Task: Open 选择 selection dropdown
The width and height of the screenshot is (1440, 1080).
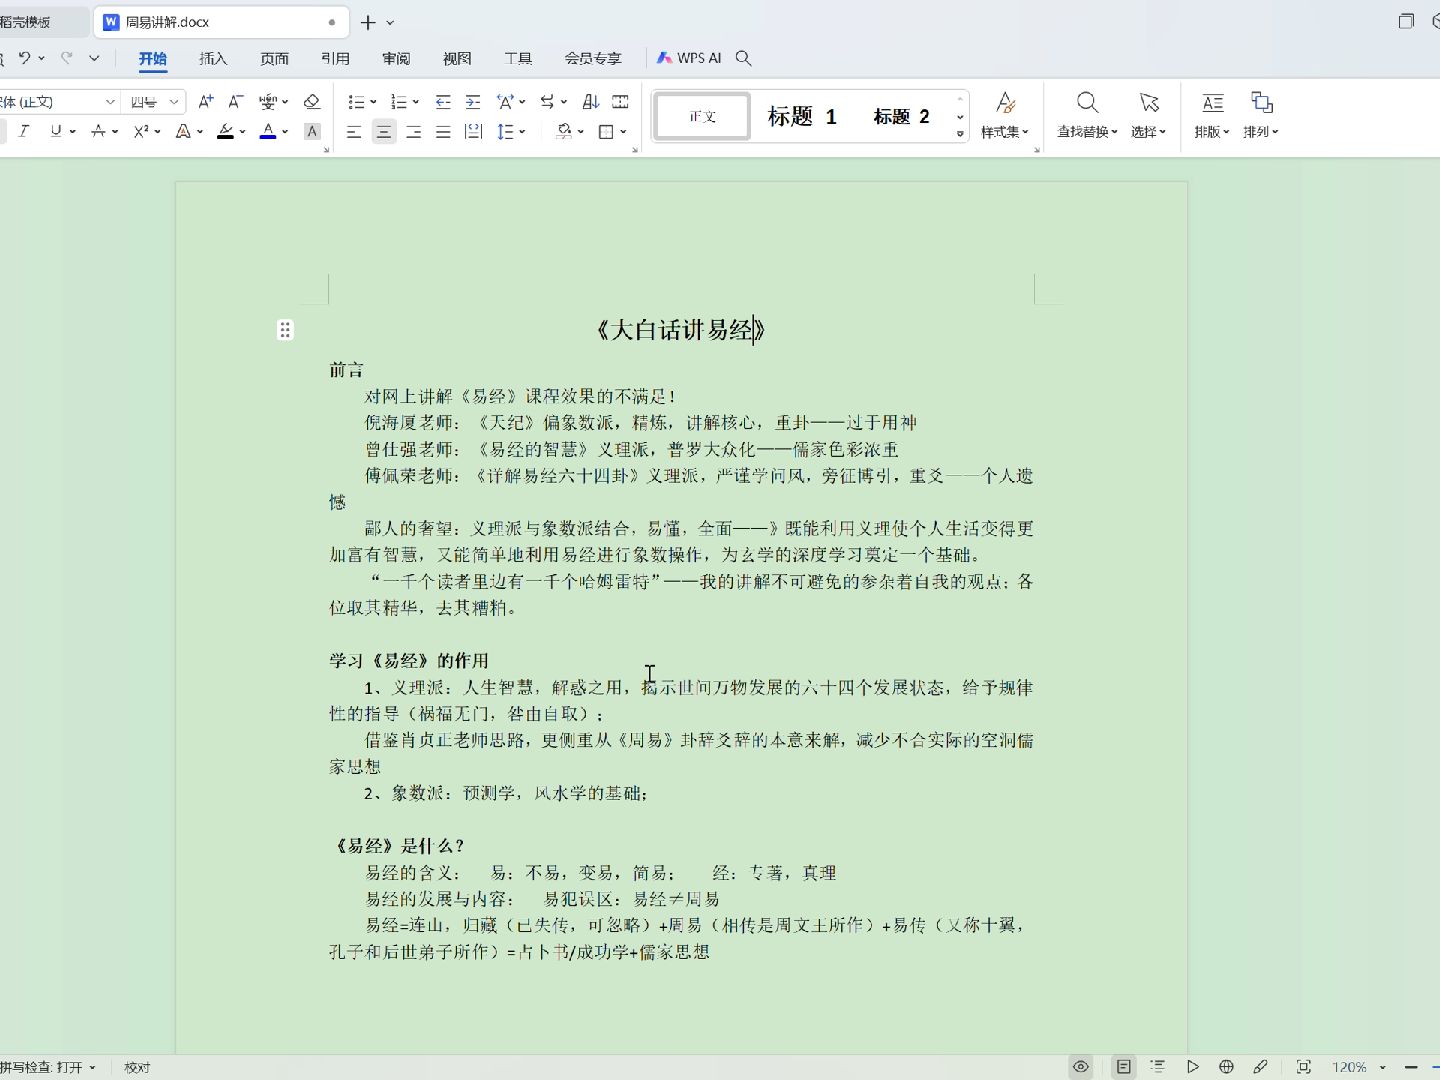Action: (1149, 115)
